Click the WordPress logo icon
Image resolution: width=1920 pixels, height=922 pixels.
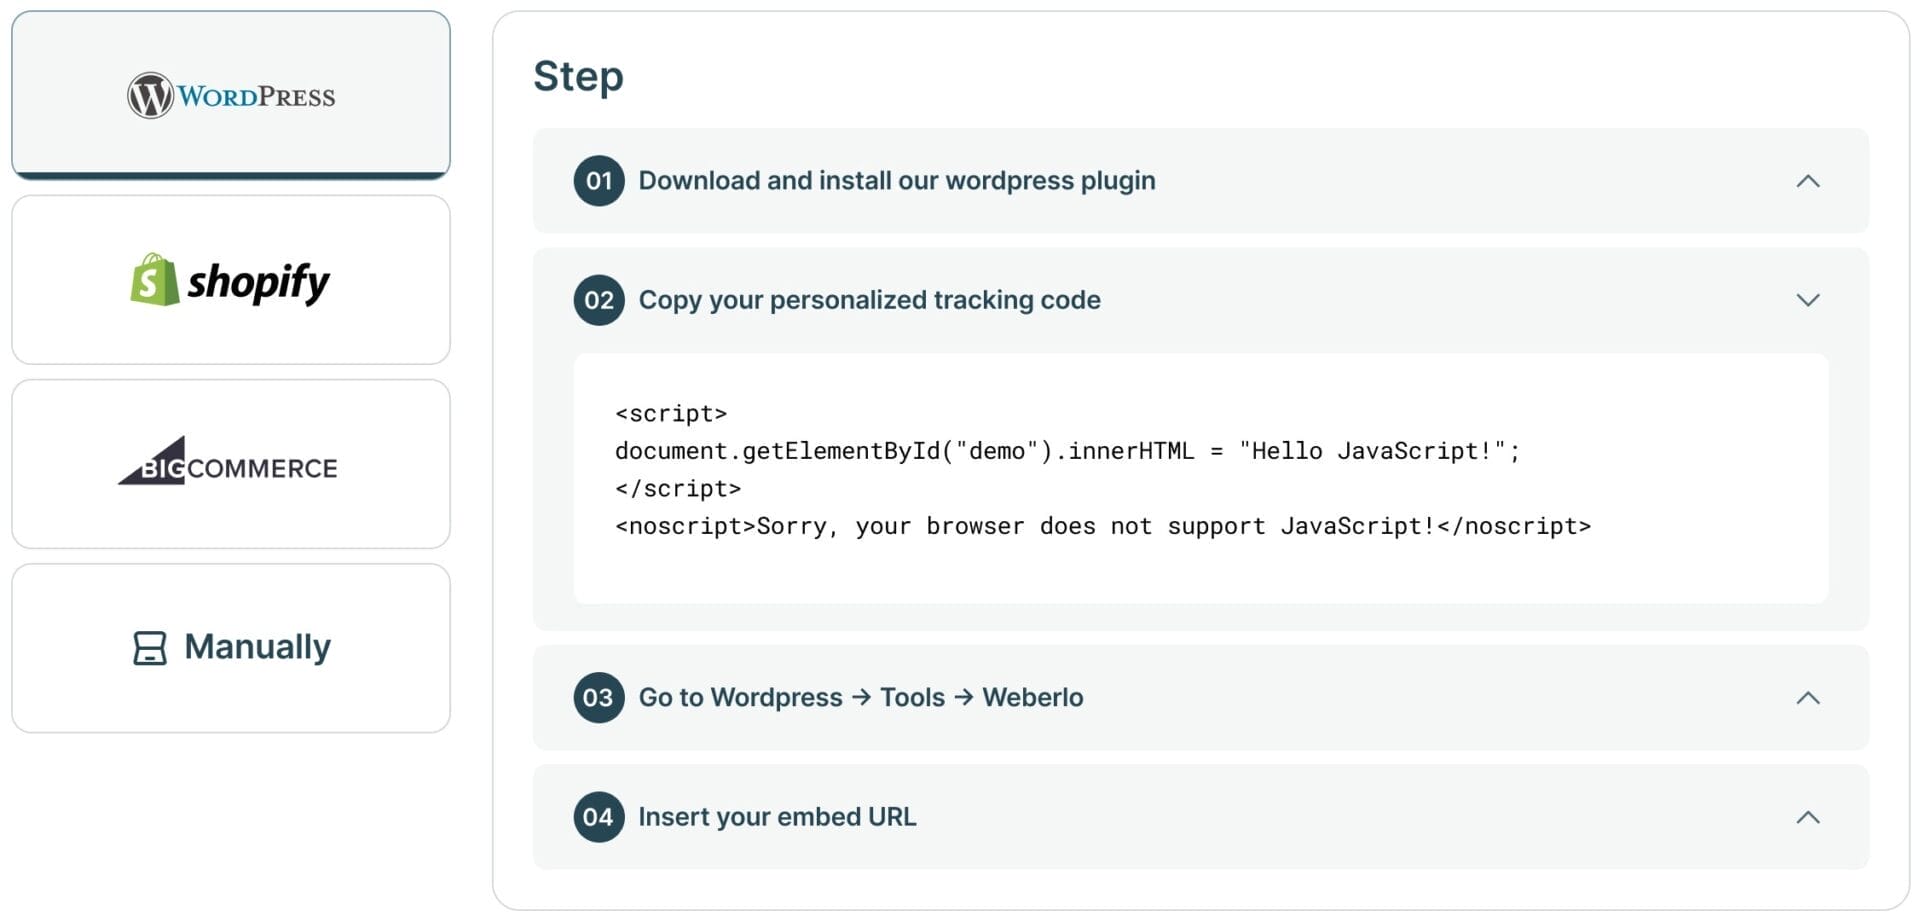pyautogui.click(x=148, y=93)
